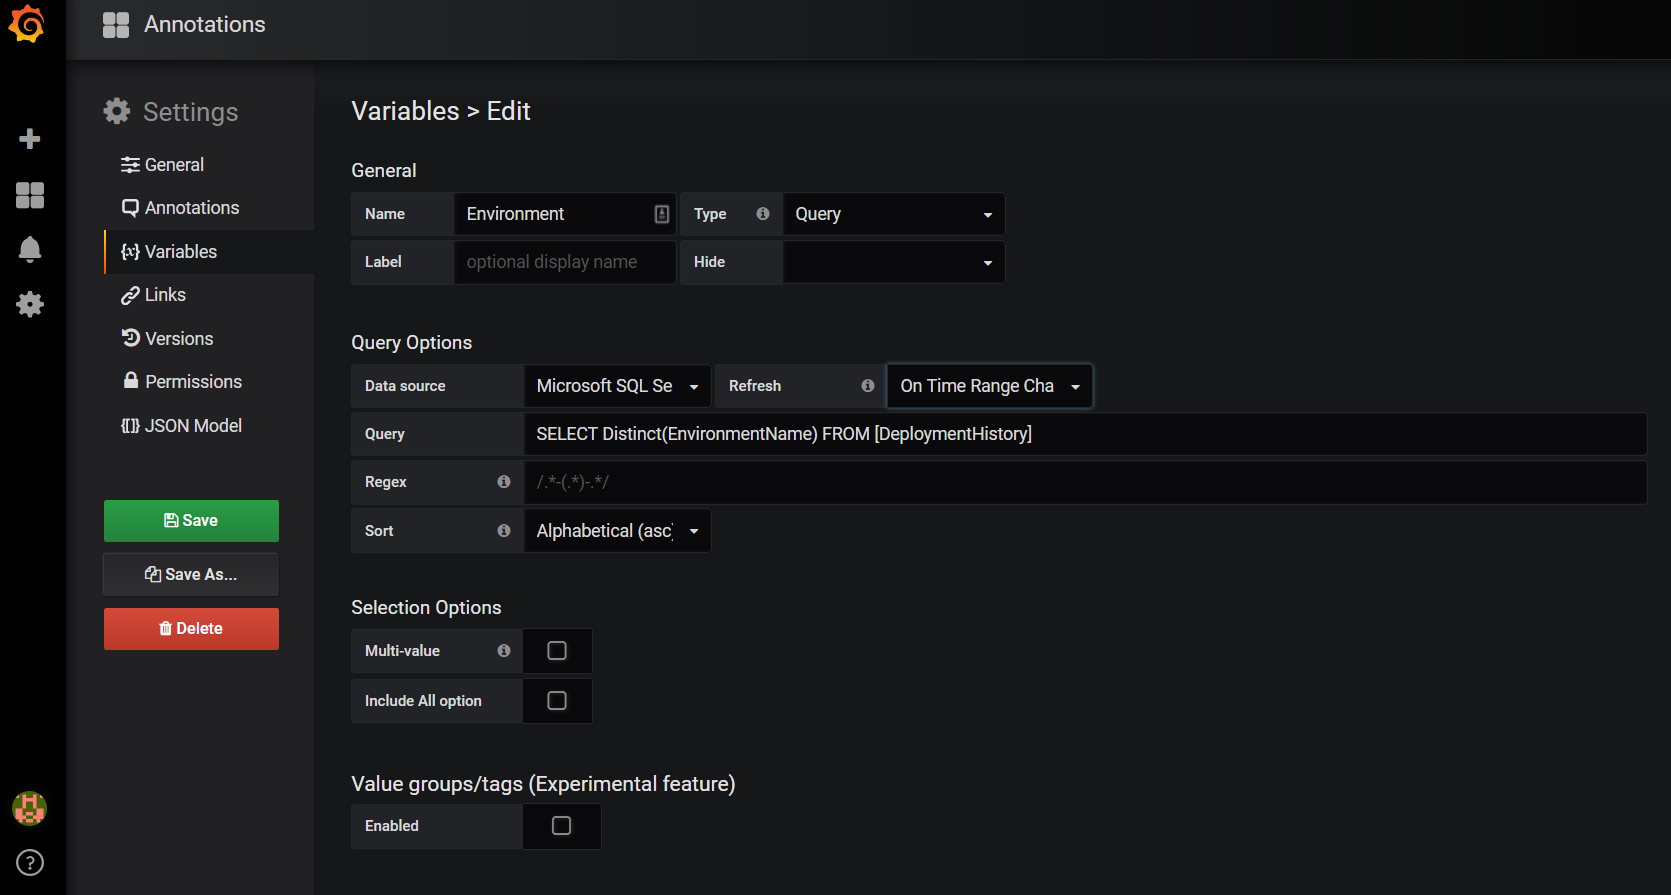Click the green Save button
The height and width of the screenshot is (895, 1671).
pyautogui.click(x=191, y=521)
